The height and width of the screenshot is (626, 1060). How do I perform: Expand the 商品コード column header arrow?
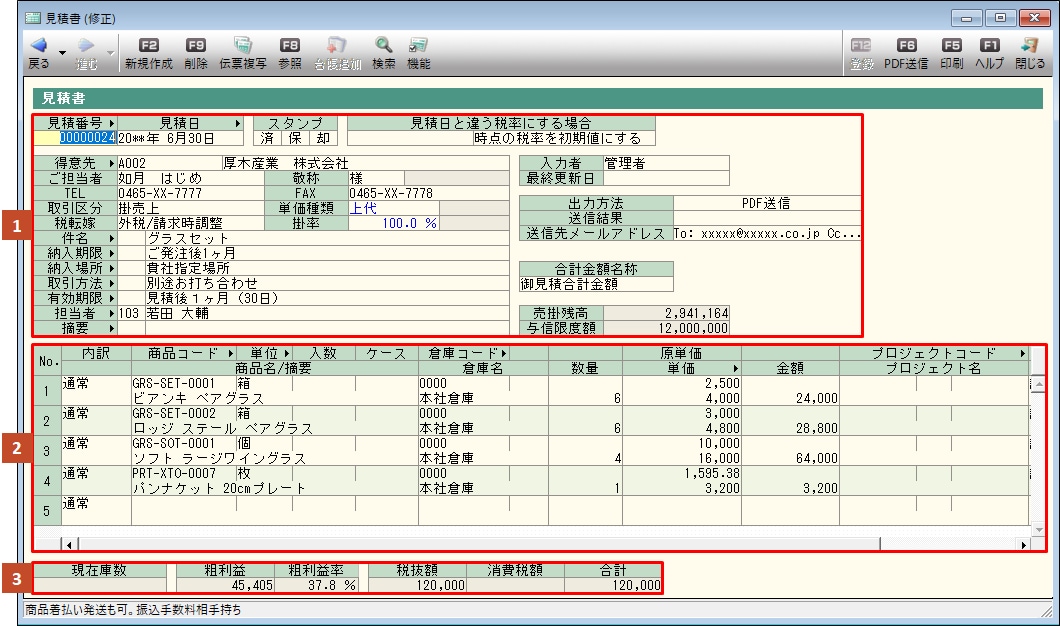coord(231,353)
